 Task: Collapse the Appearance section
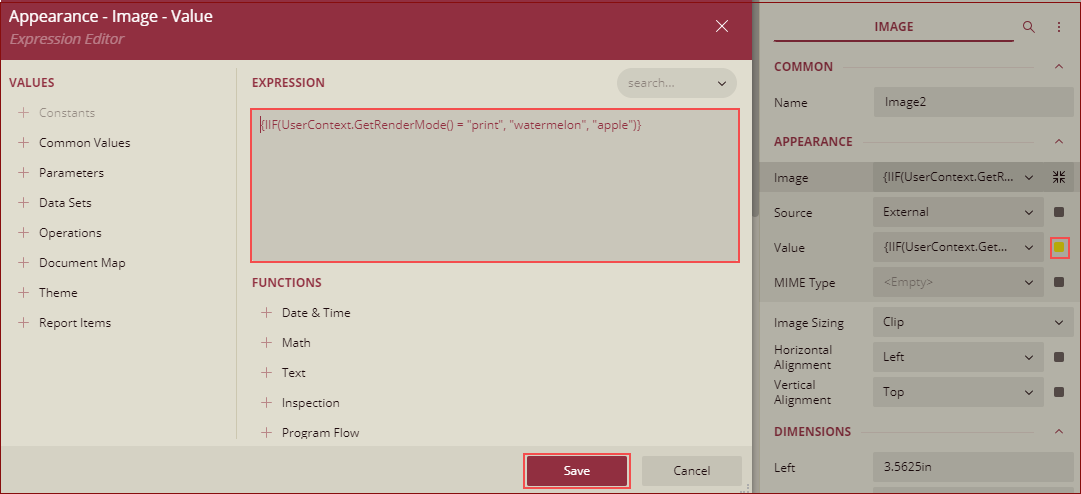(x=1059, y=141)
